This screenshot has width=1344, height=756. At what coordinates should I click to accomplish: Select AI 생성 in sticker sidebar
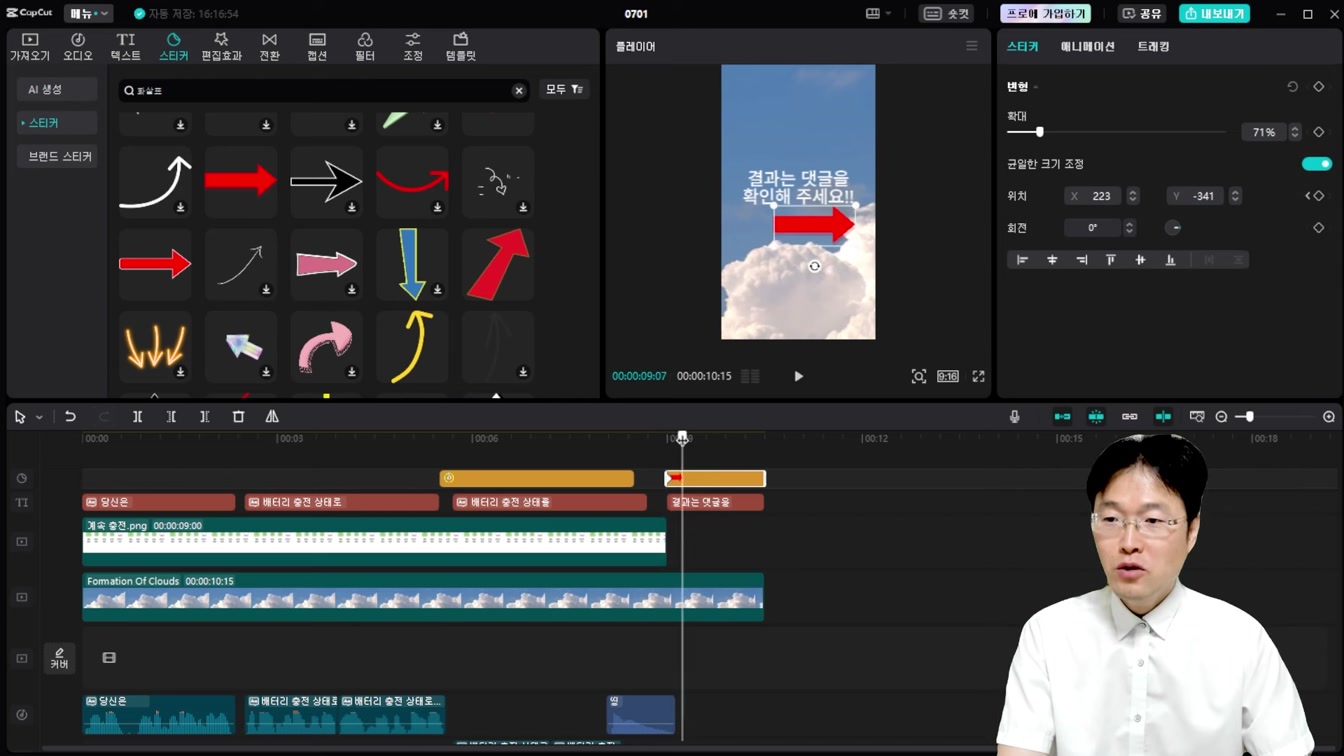click(56, 89)
